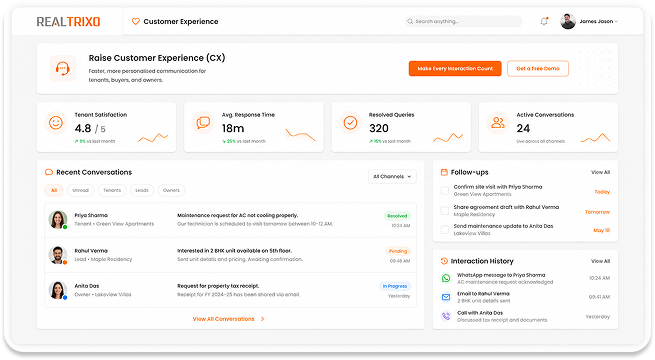Click the search magnifier icon
Screen dimensions: 655x360
(410, 21)
